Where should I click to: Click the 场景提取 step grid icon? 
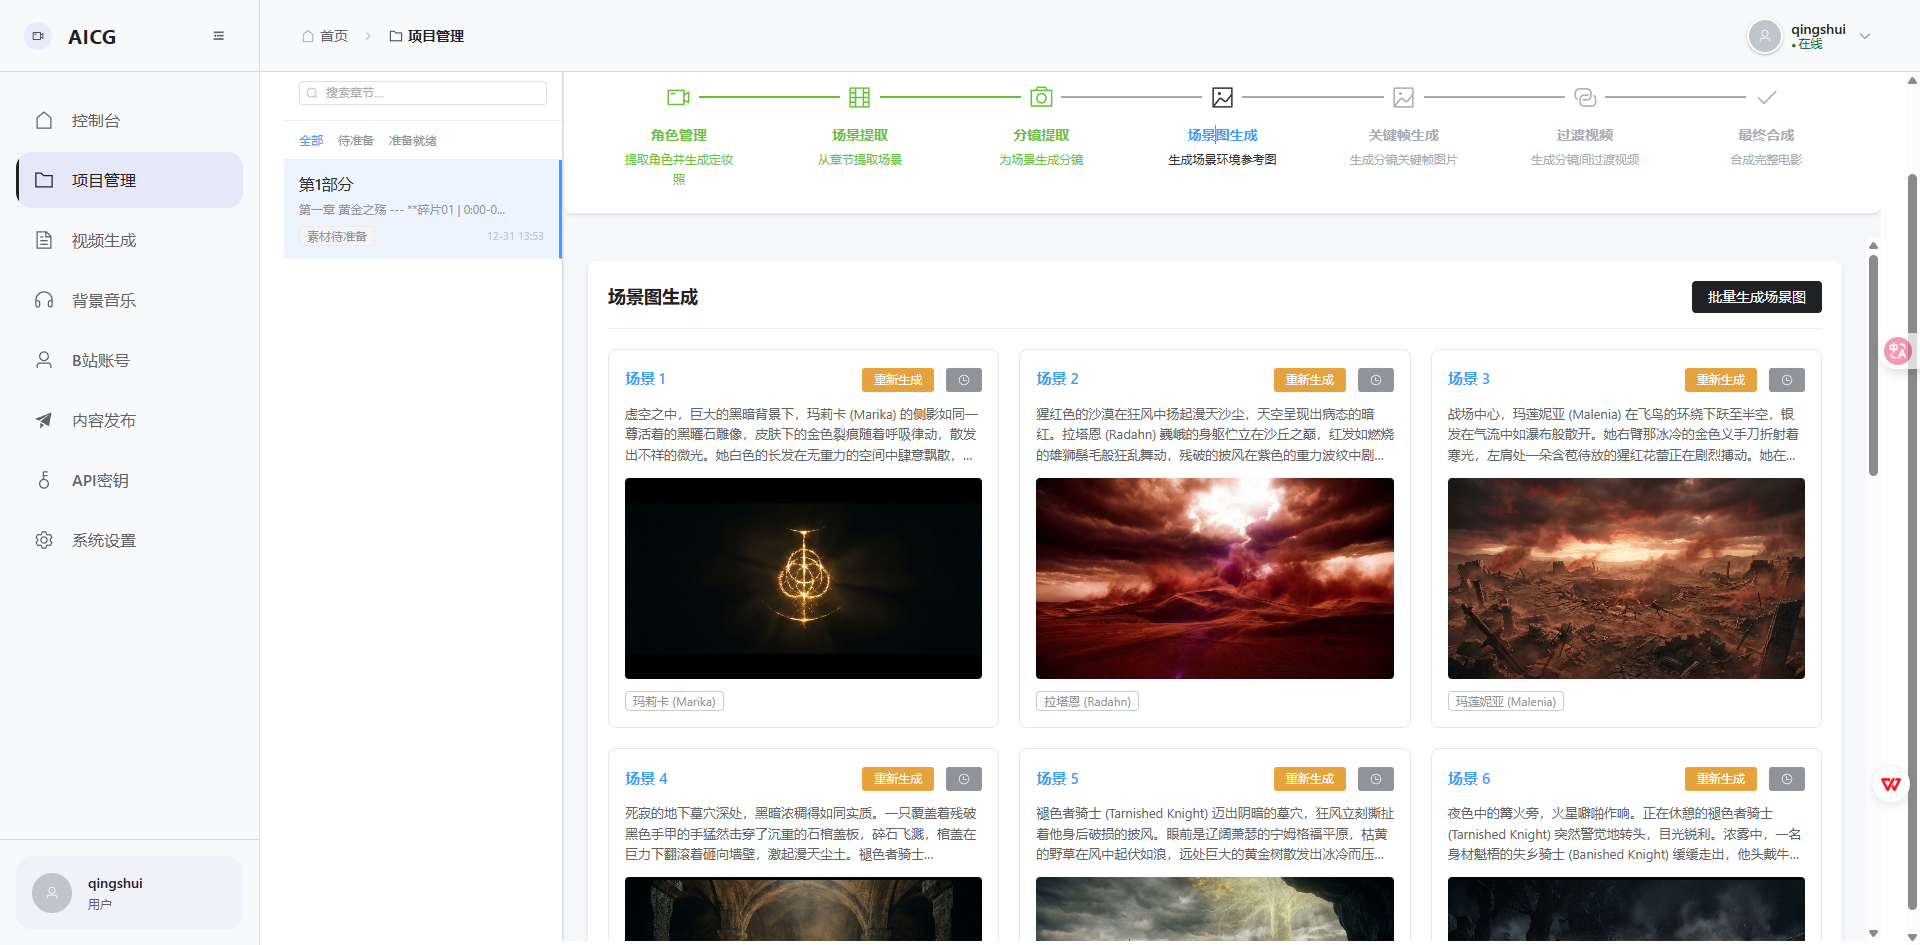click(x=860, y=97)
